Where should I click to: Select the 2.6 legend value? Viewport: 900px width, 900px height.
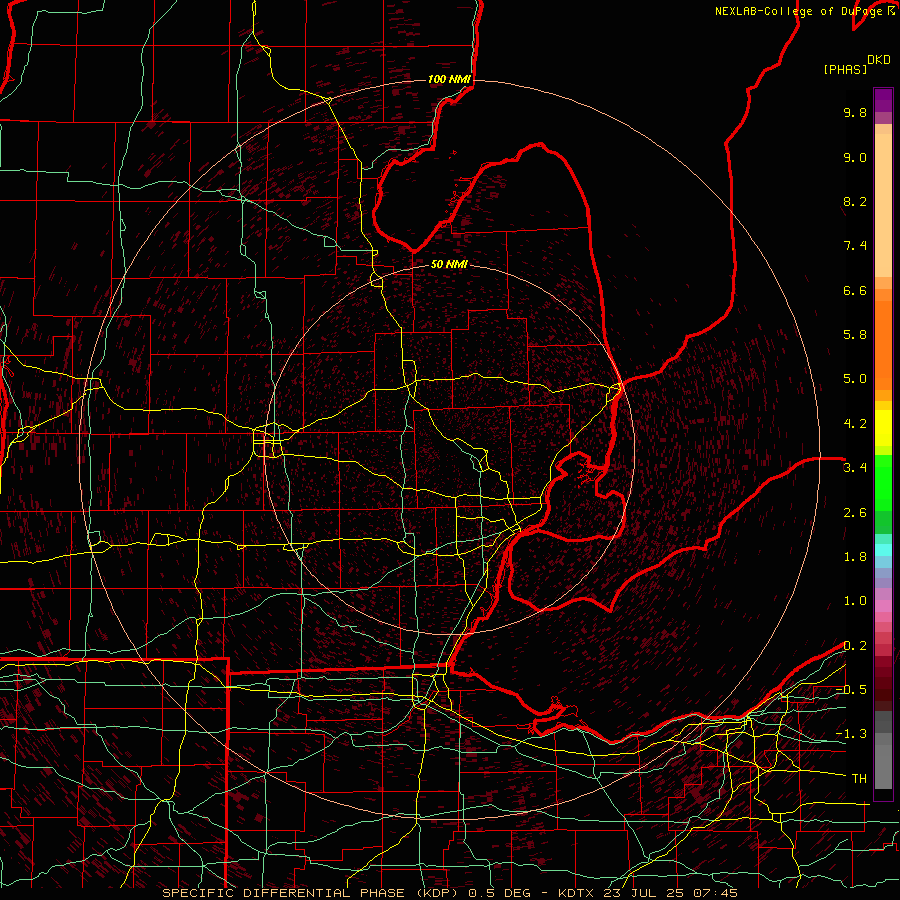pyautogui.click(x=855, y=513)
